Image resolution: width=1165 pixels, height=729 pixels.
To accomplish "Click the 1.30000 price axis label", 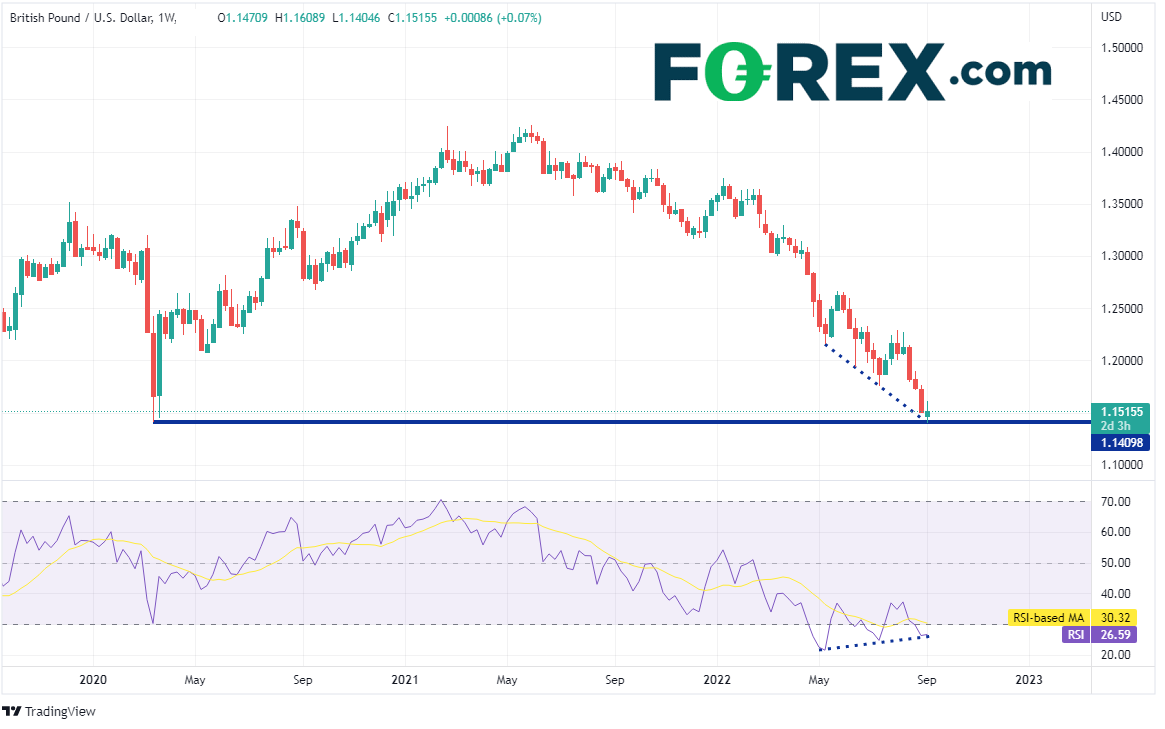I will (1122, 256).
